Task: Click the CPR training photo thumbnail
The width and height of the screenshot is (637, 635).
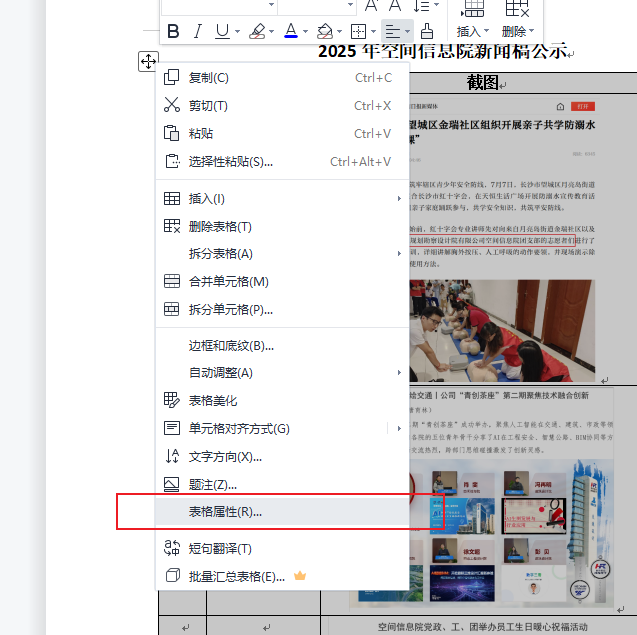Action: pos(502,330)
